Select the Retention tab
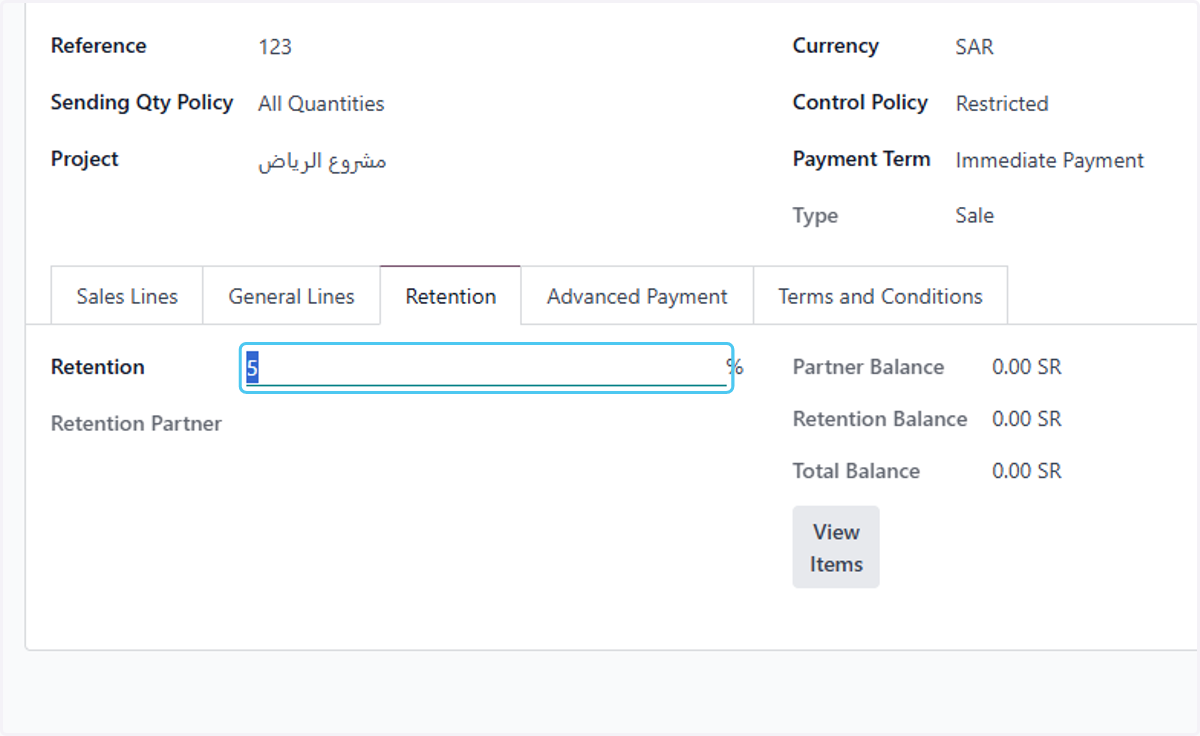The width and height of the screenshot is (1200, 736). coord(451,296)
